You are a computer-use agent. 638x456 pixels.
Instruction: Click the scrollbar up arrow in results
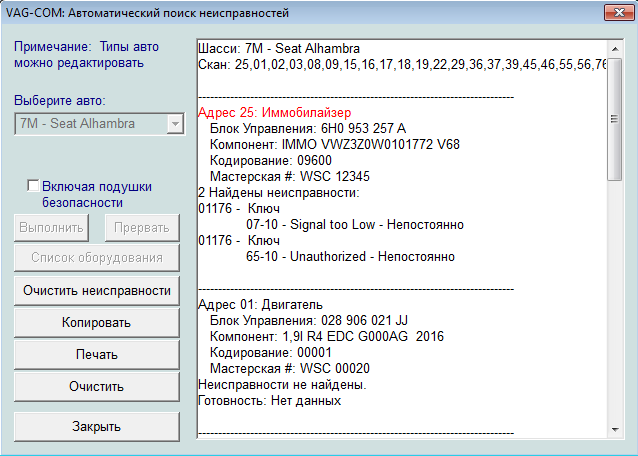point(614,48)
